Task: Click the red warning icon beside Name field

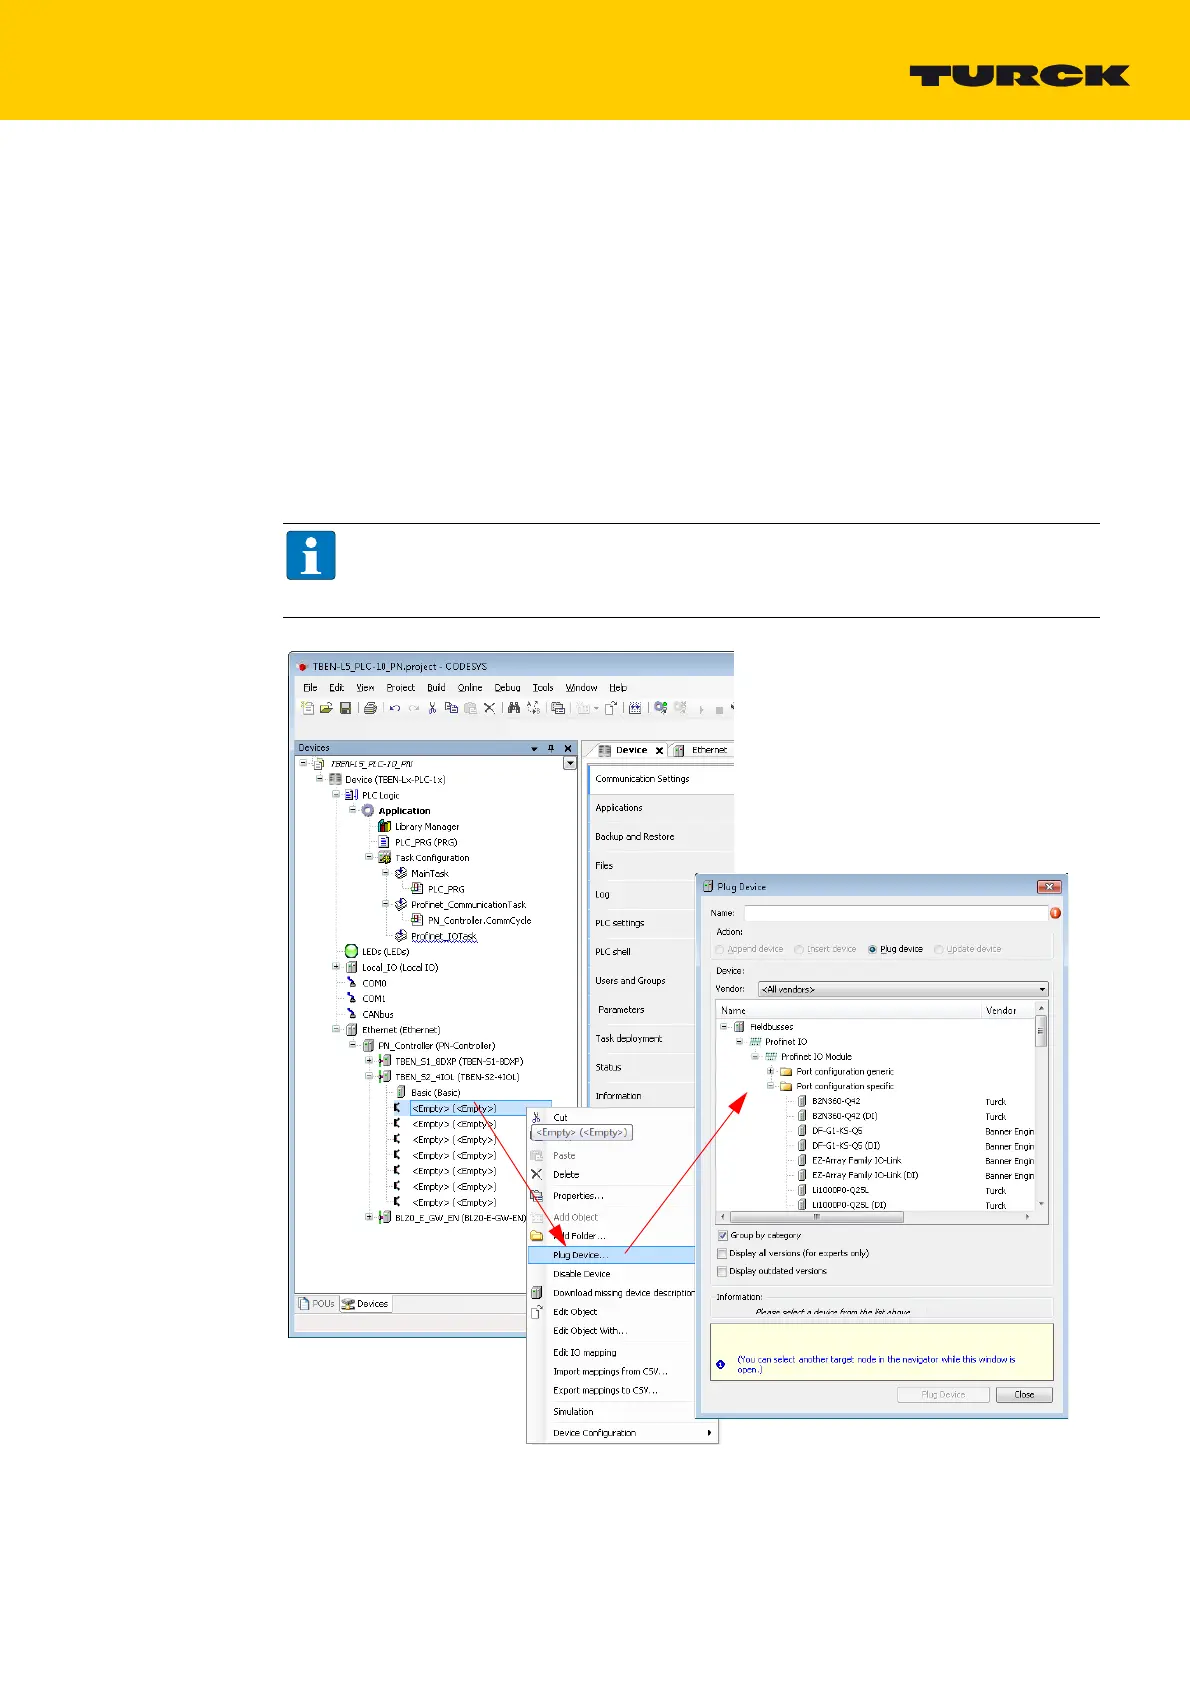Action: 1055,913
